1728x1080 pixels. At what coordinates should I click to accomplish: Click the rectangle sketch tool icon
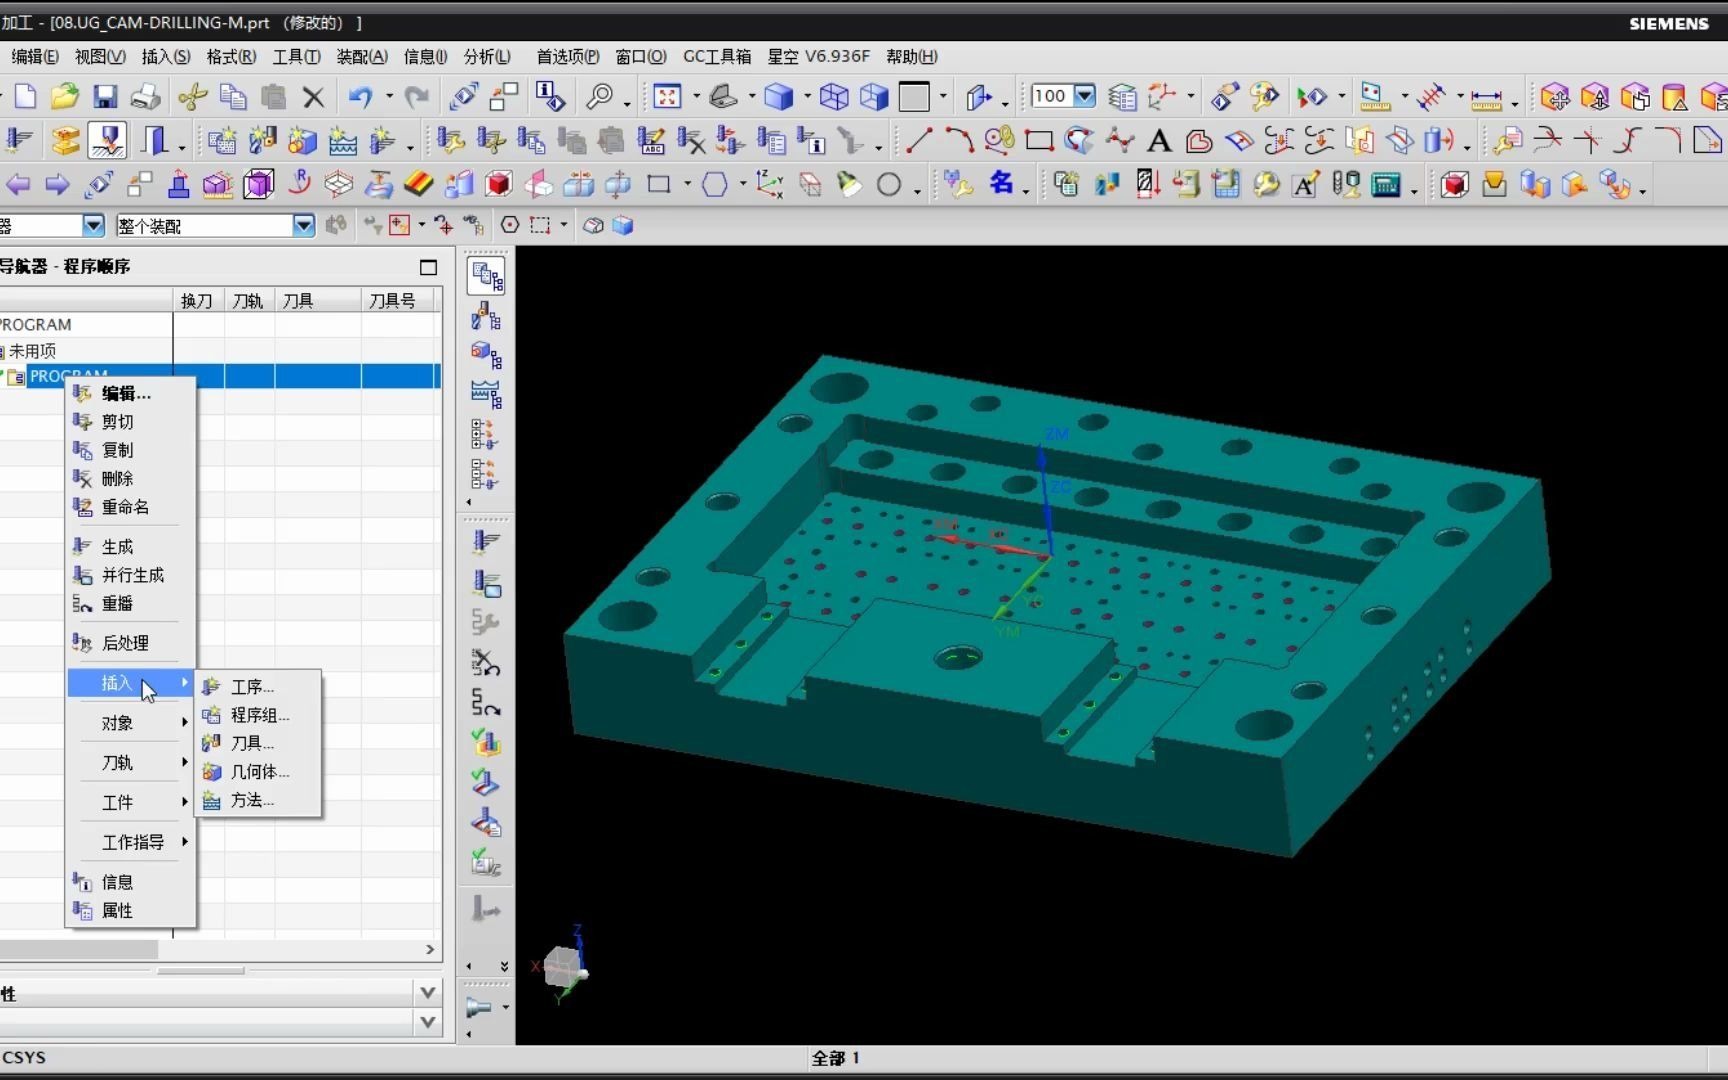coord(1039,141)
